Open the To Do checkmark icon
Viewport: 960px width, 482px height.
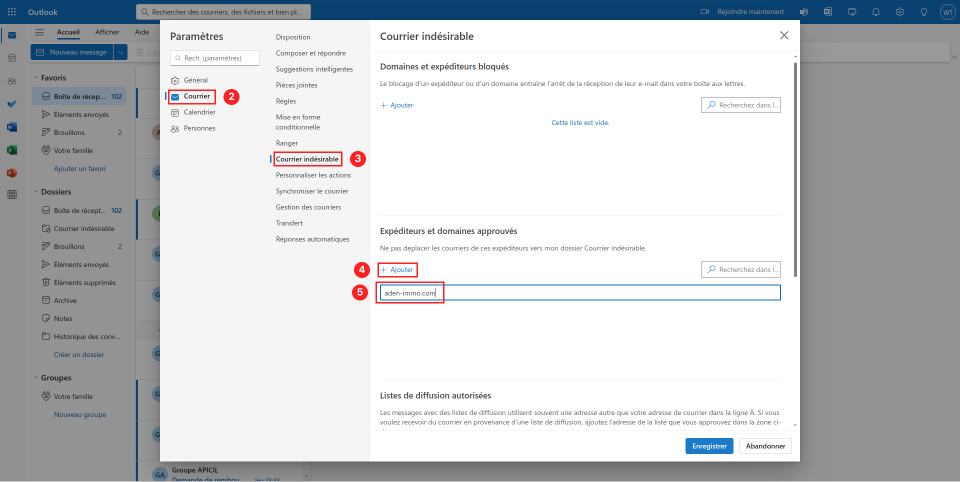click(12, 104)
